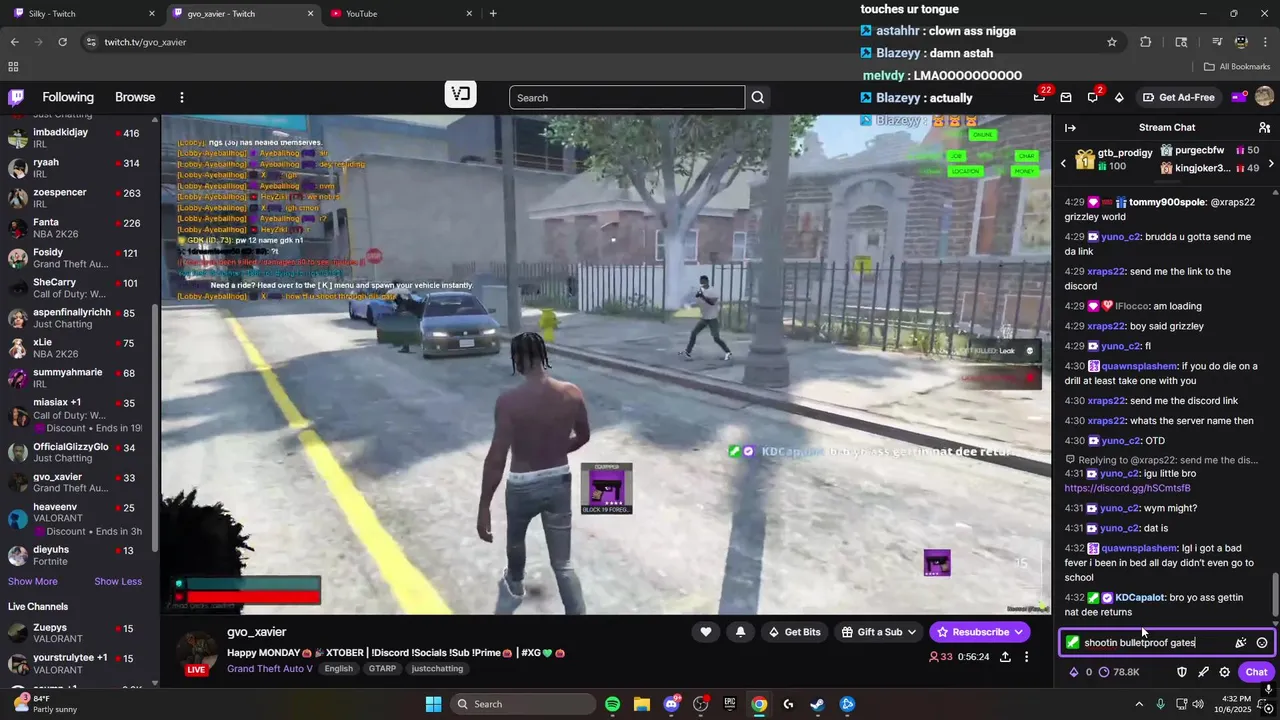Show previous gift leaderboard arrow
The width and height of the screenshot is (1280, 720).
click(1063, 163)
